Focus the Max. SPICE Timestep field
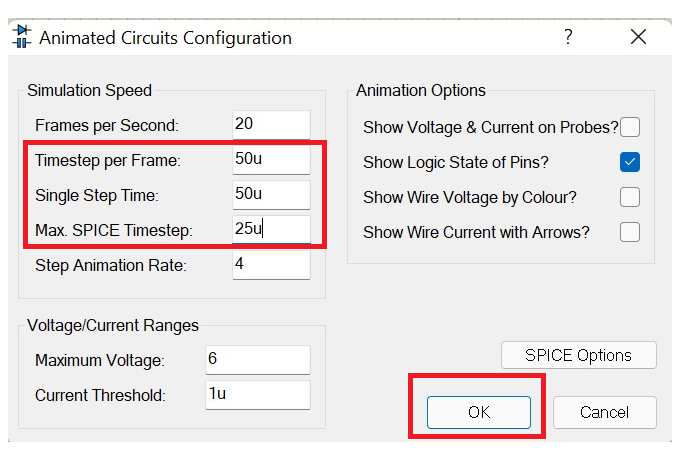The height and width of the screenshot is (452, 690). pos(271,229)
